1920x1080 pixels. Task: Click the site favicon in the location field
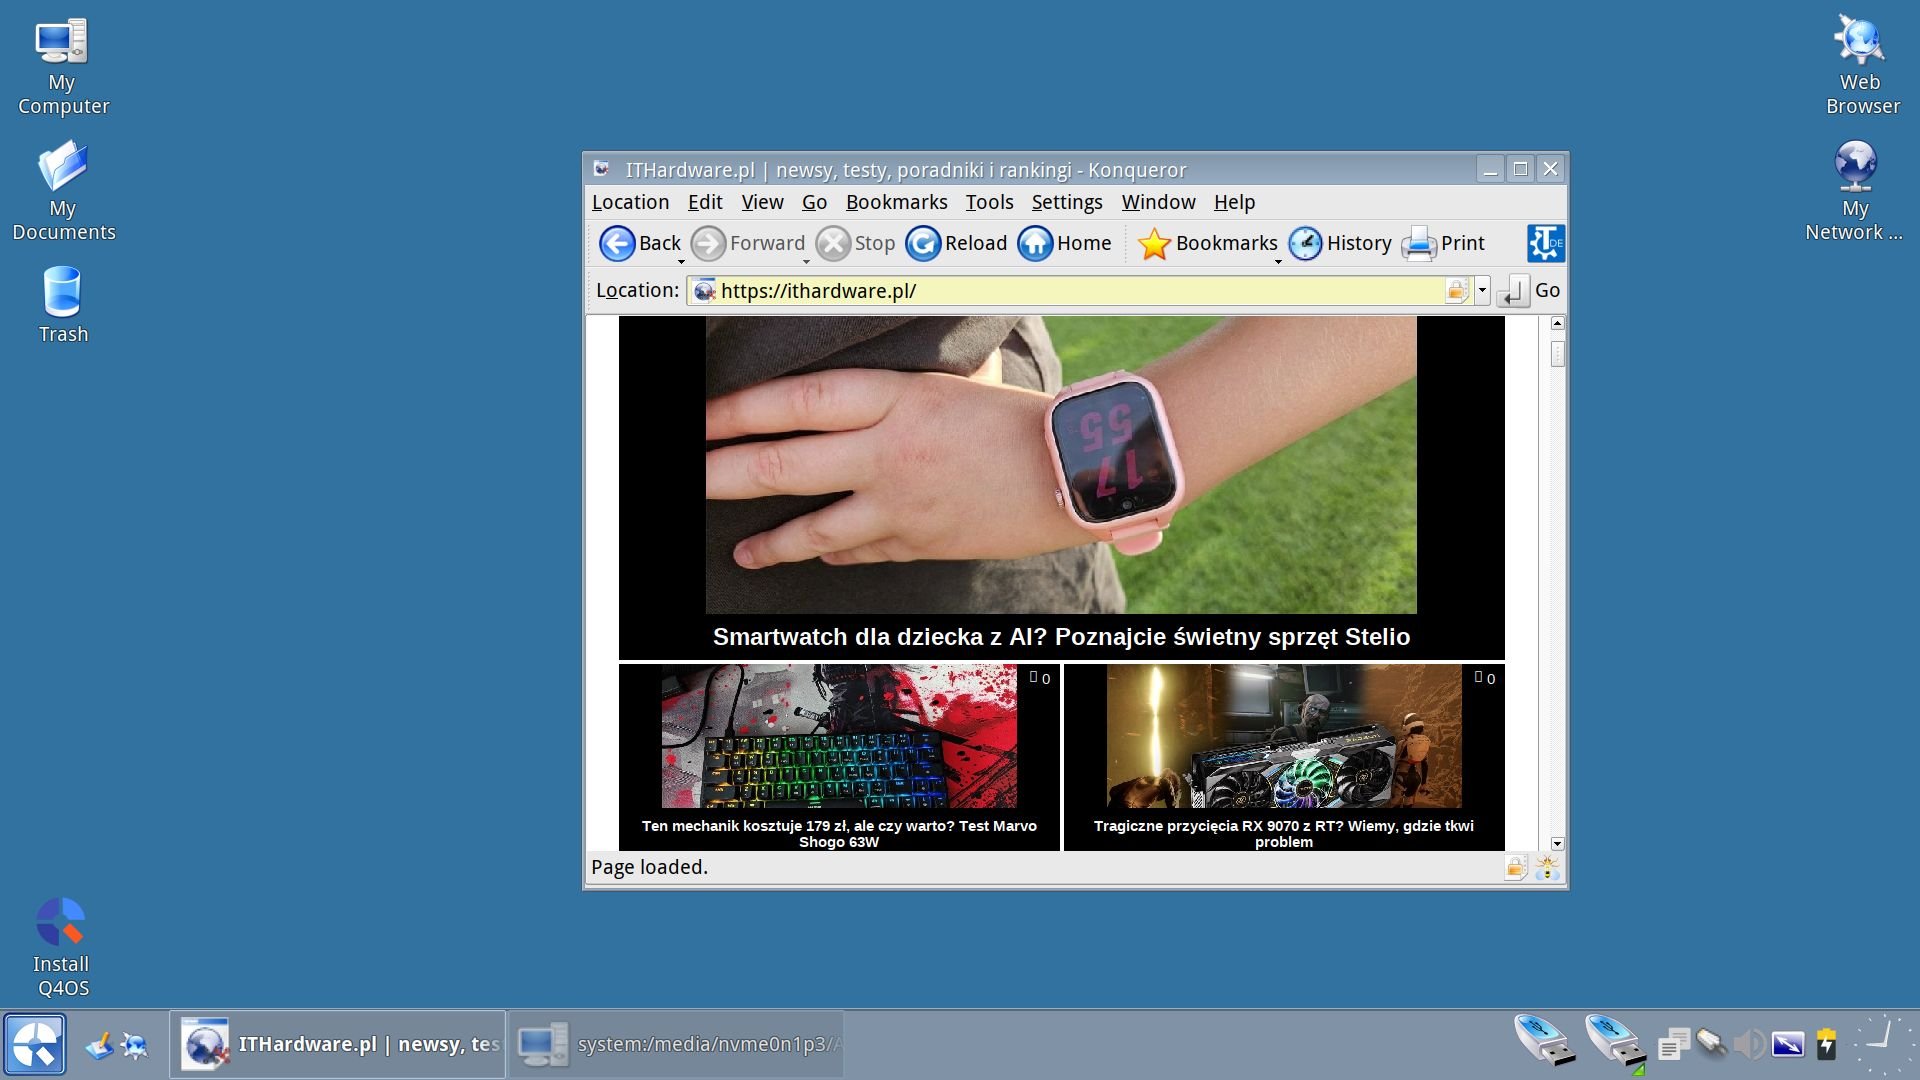705,291
